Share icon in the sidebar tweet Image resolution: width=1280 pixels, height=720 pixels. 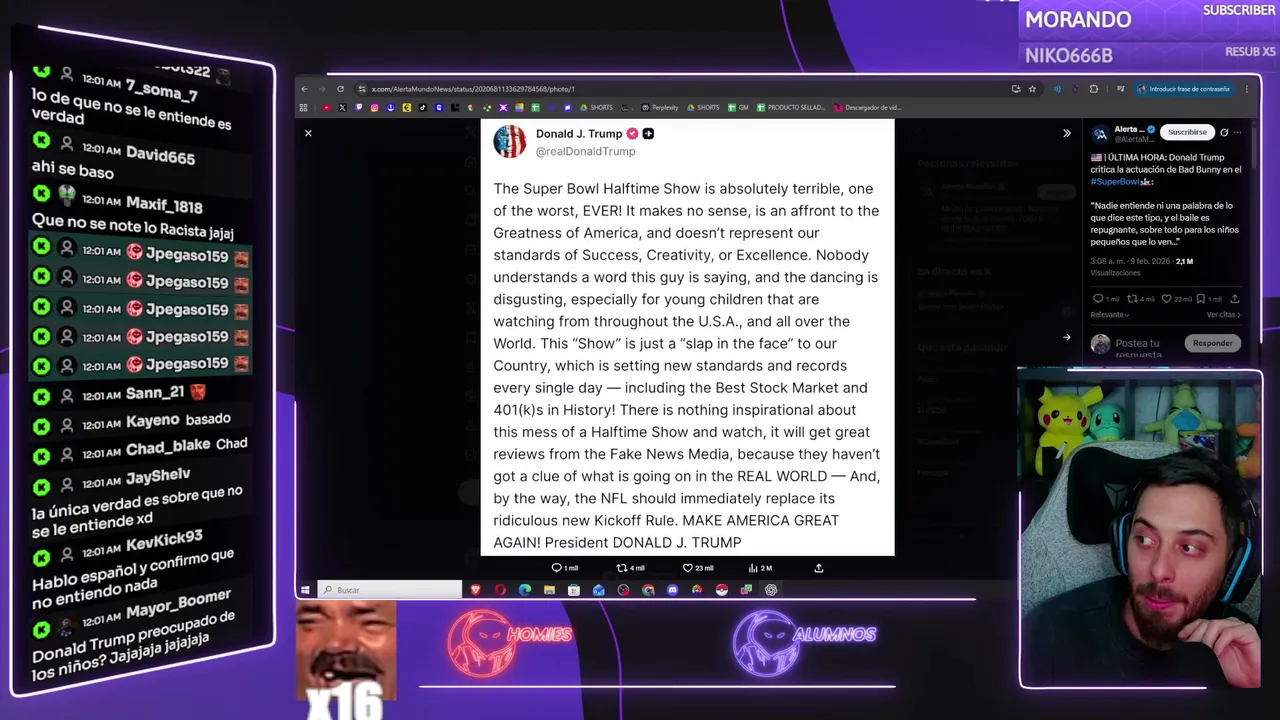tap(1235, 299)
